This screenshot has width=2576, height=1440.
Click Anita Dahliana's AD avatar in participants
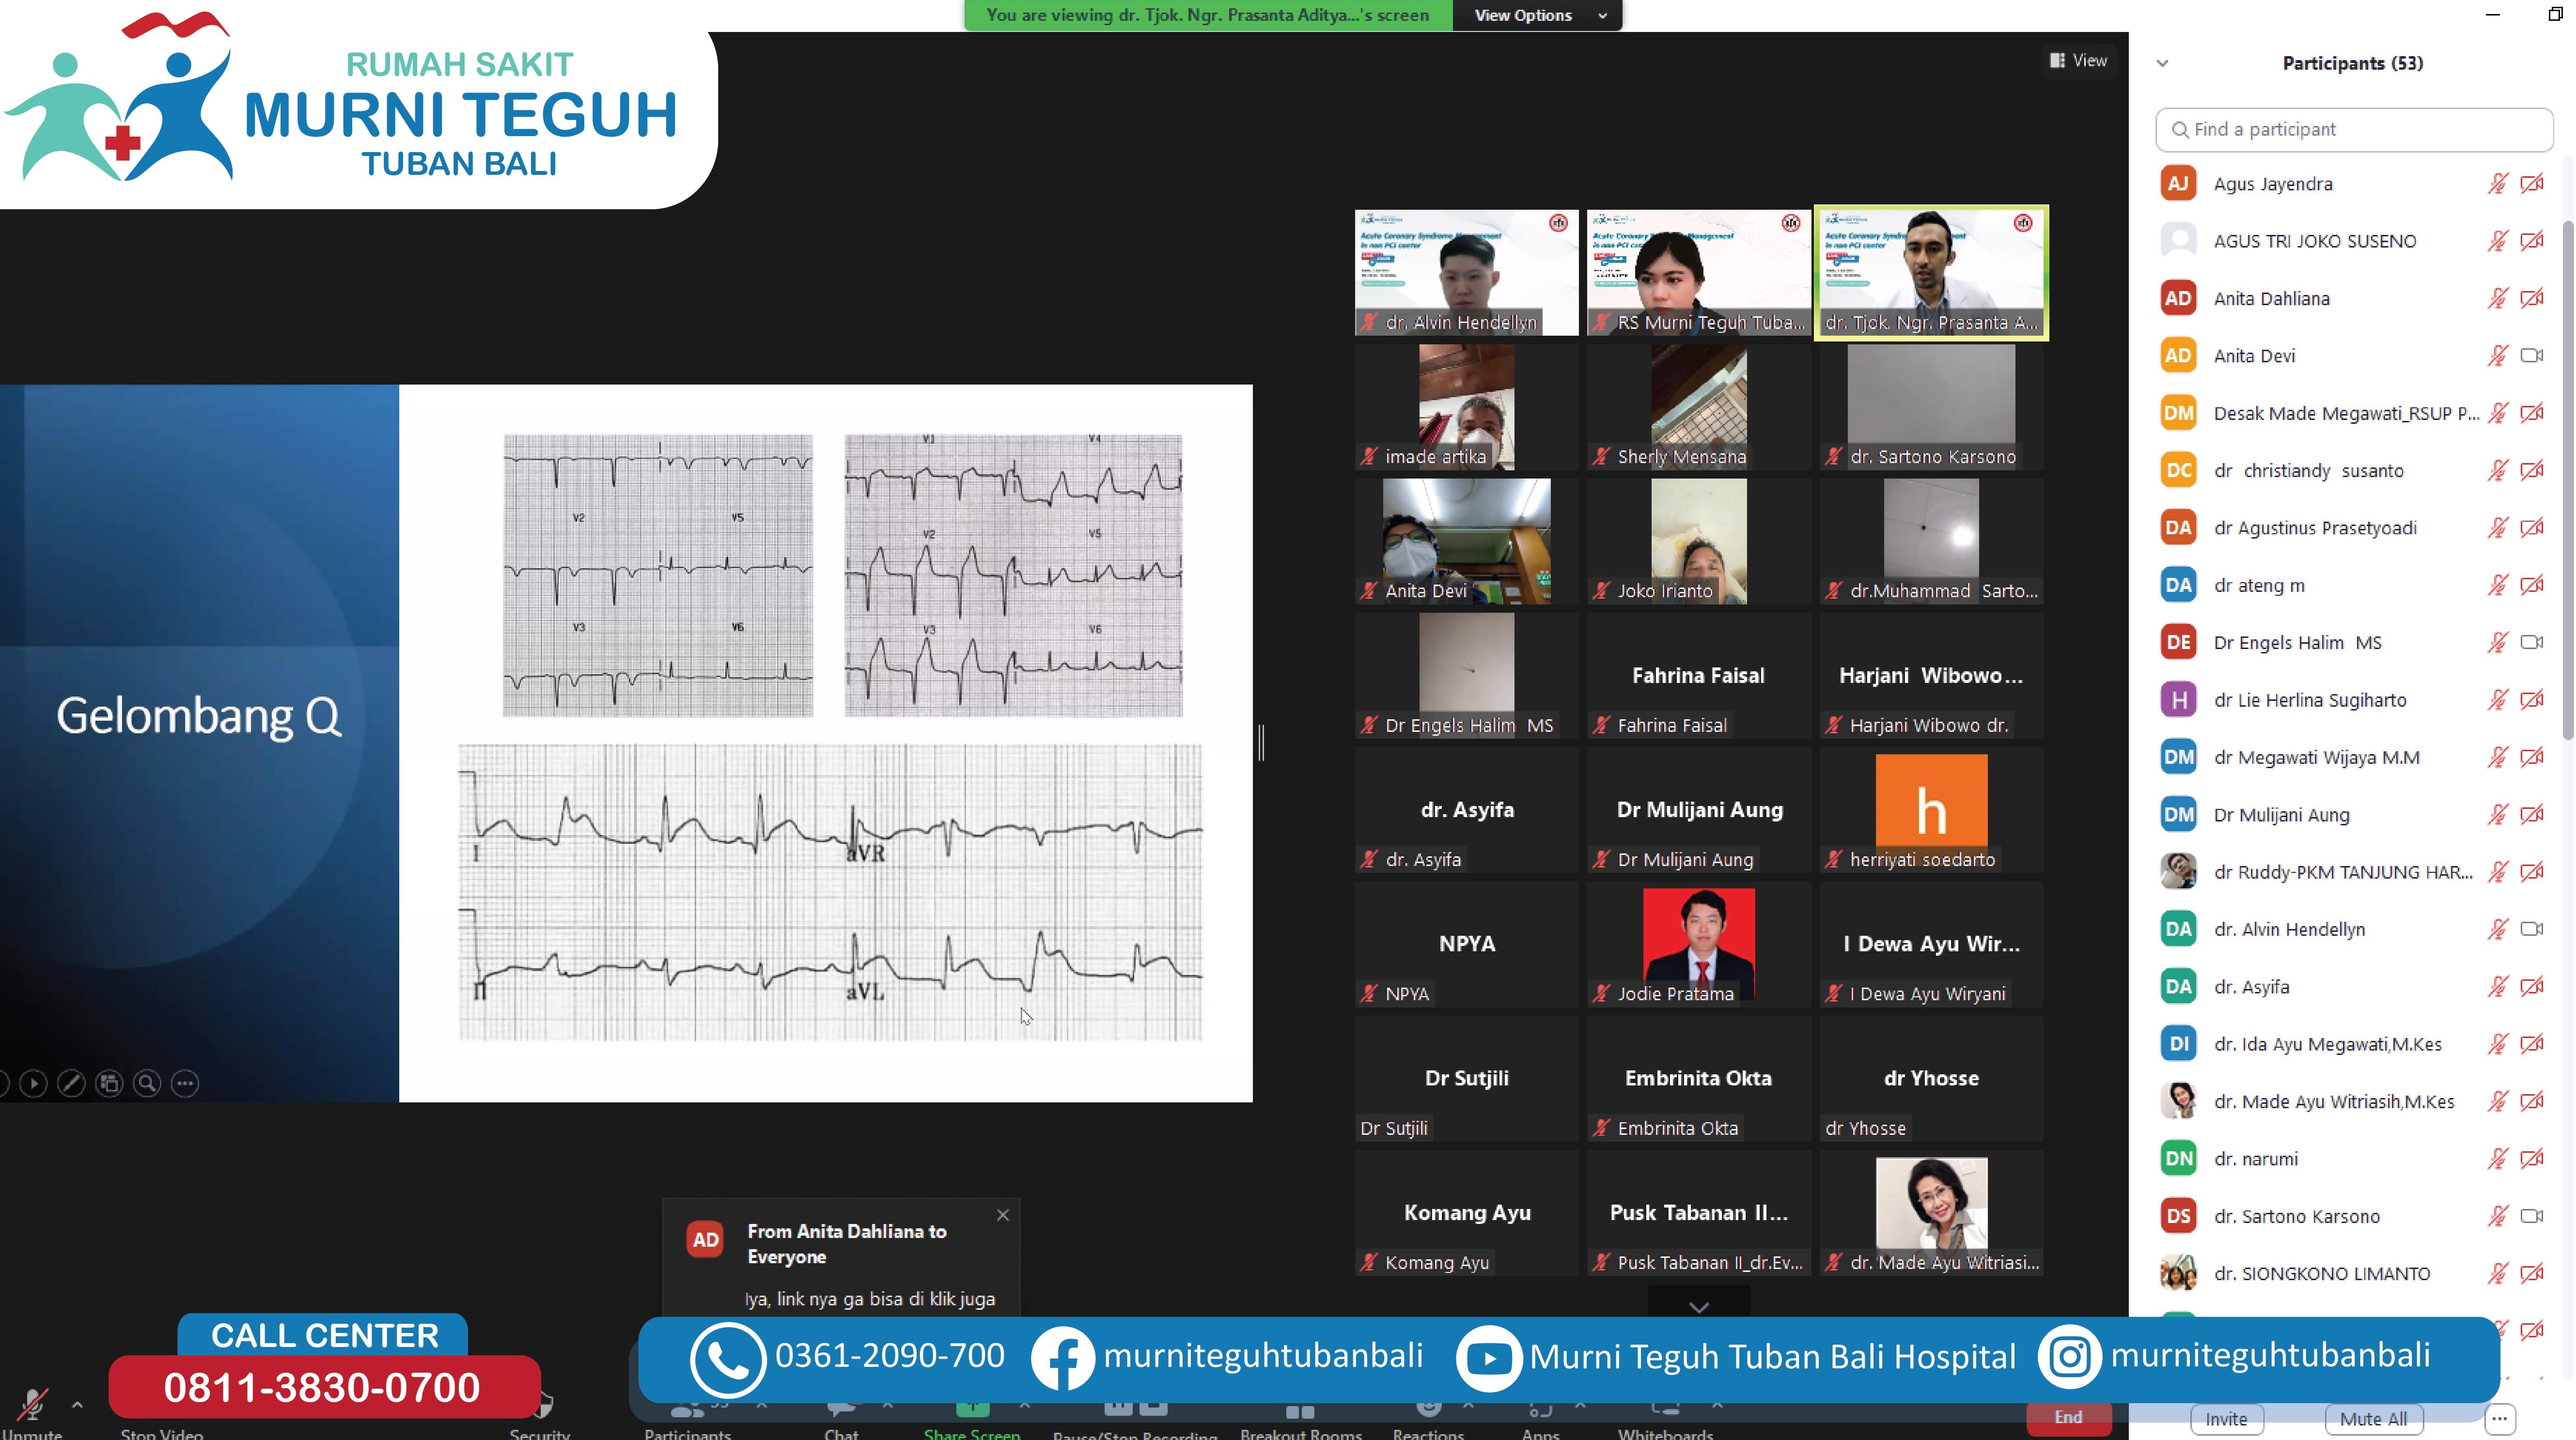point(2178,298)
